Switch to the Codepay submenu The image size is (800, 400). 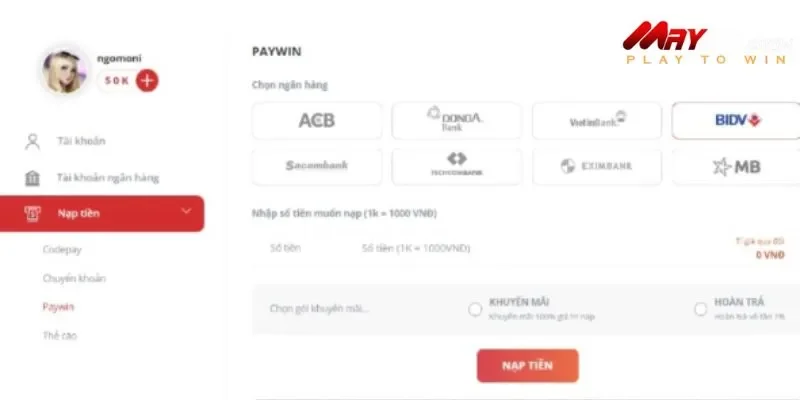(61, 248)
